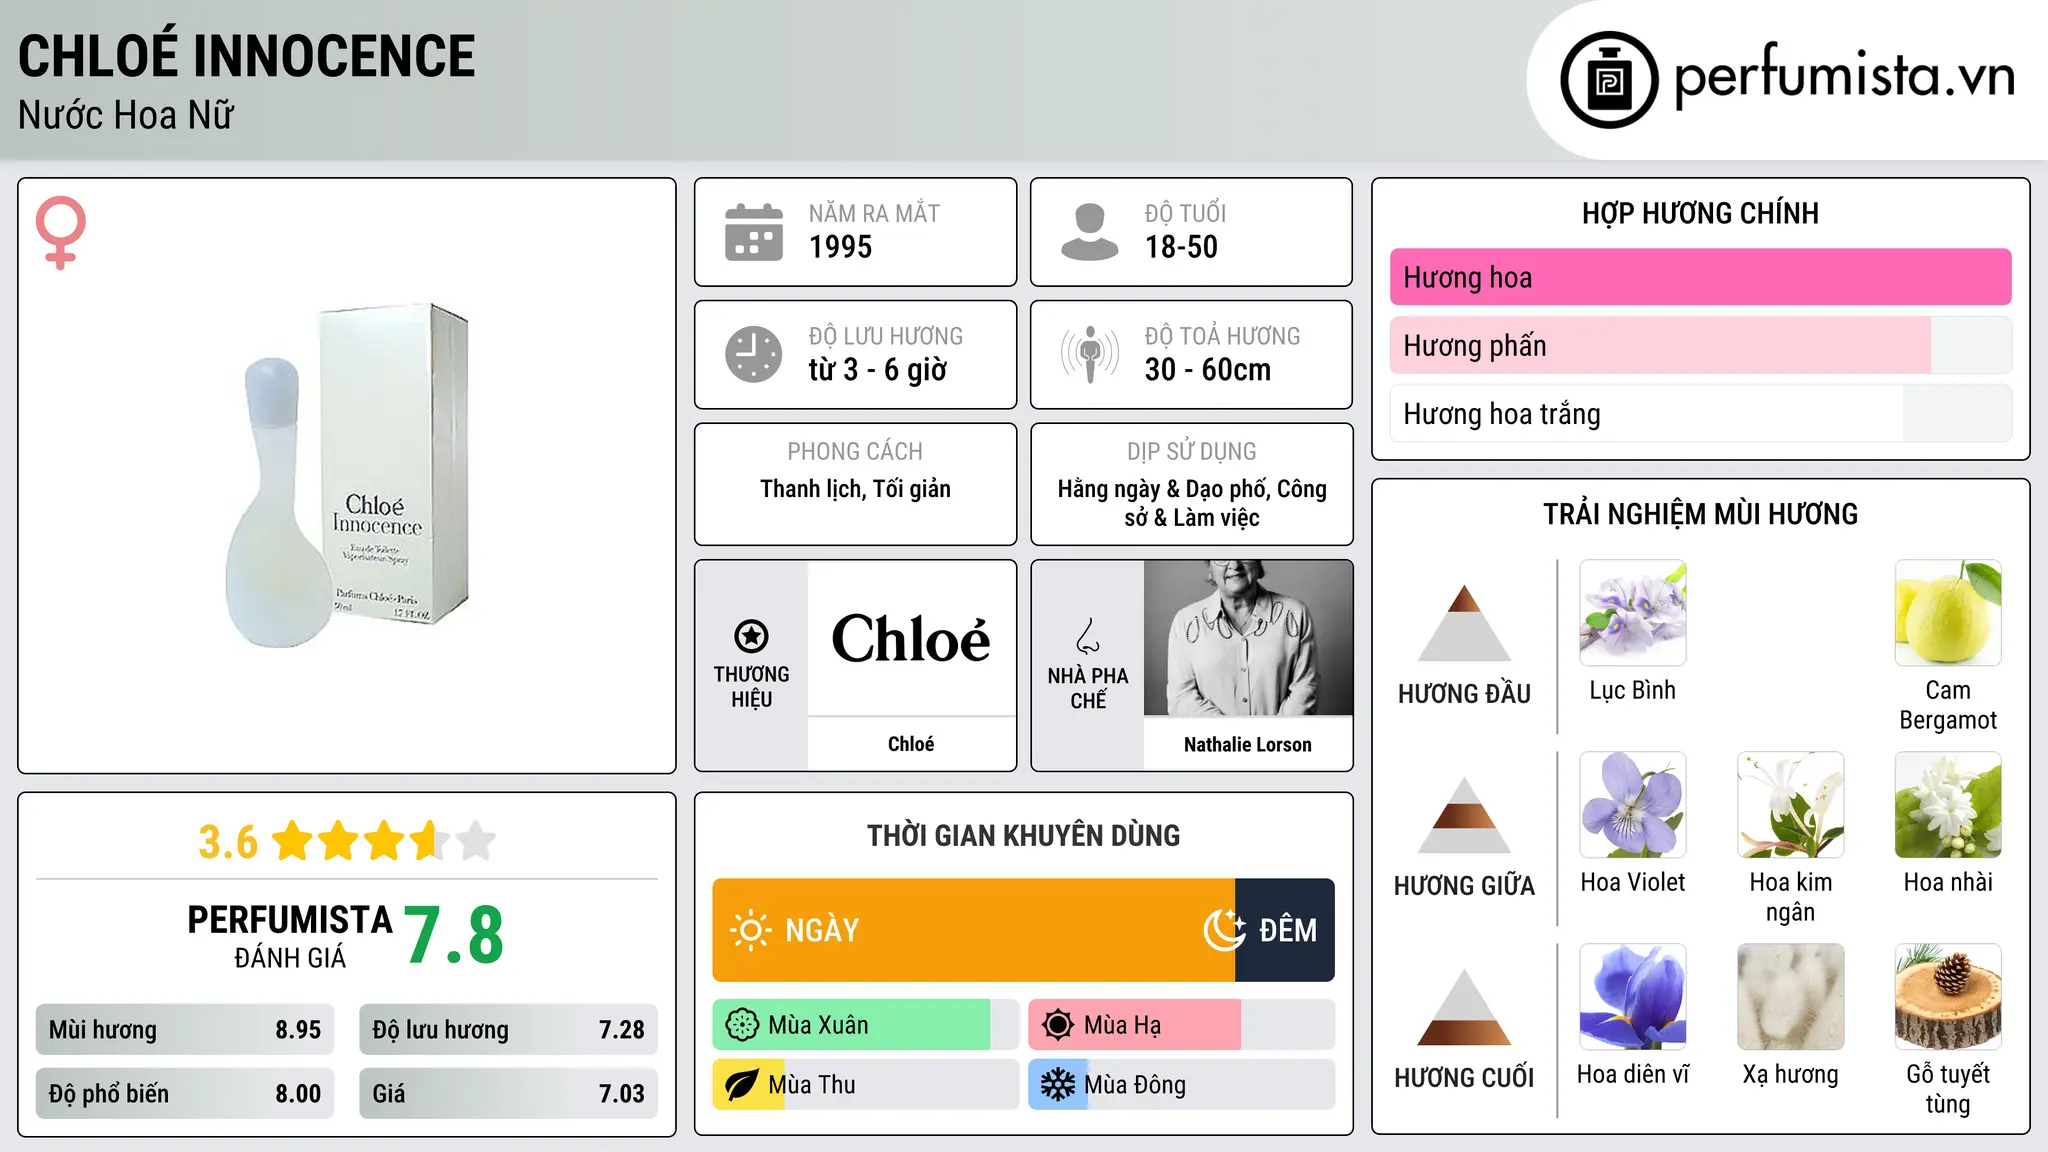Open the Cam Bergamot note image

pyautogui.click(x=1948, y=613)
